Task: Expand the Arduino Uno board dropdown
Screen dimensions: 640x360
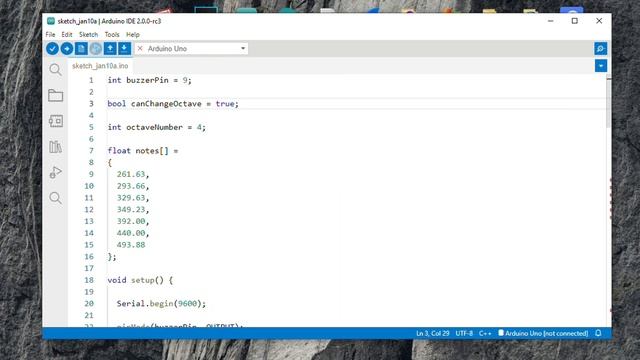Action: (243, 49)
